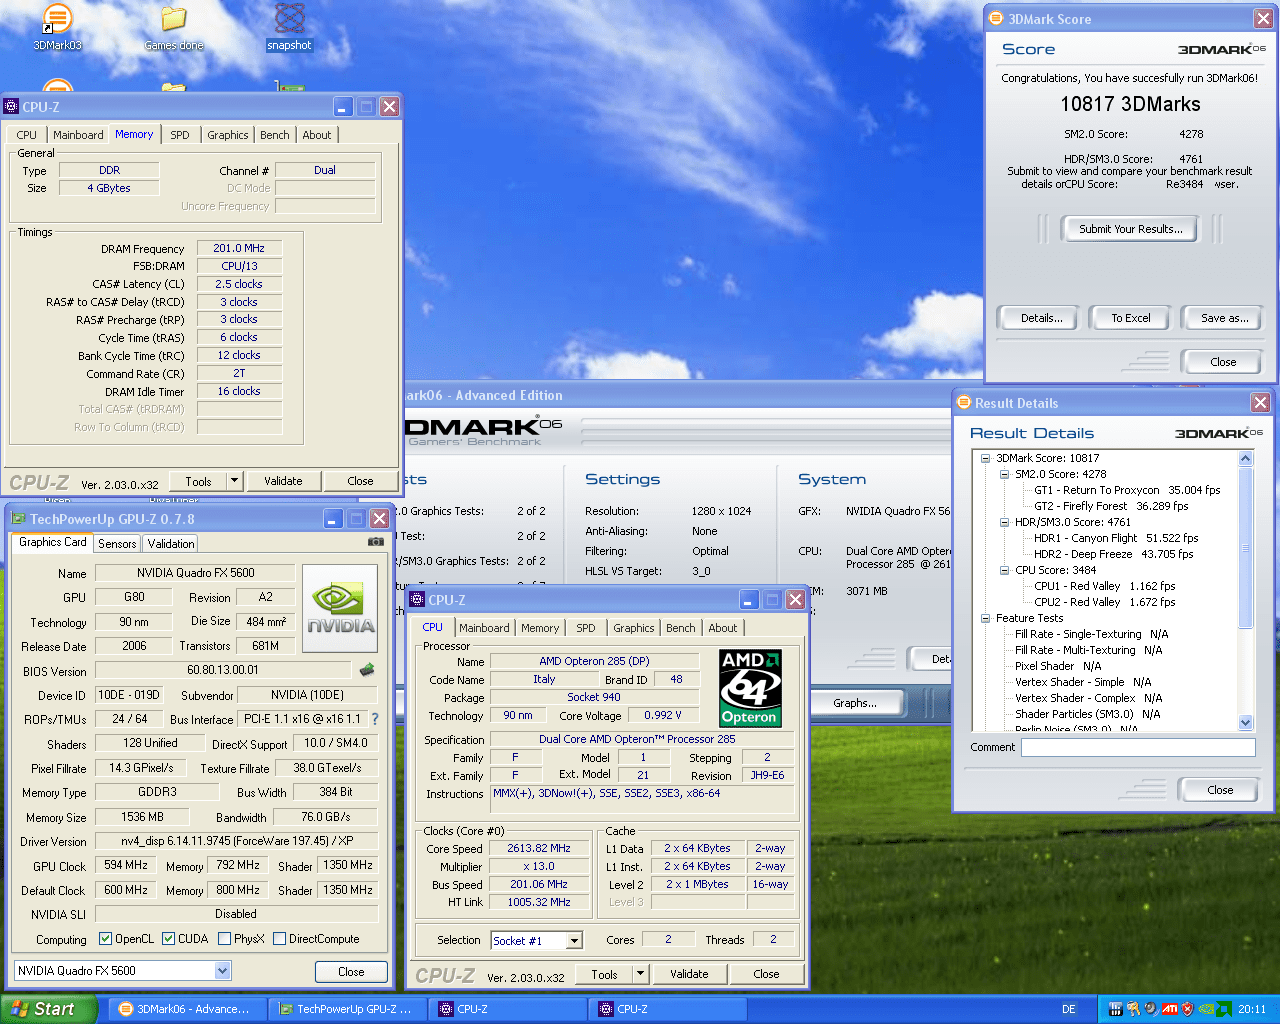Collapse the SM2.0 Score tree node

point(1004,474)
